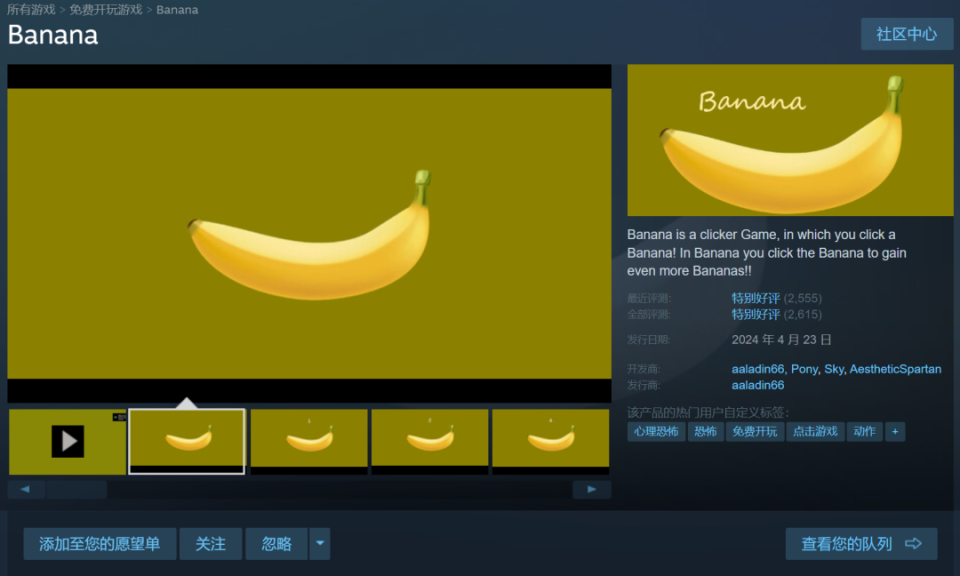Open the 动作 tag
Screen dimensions: 960x576
click(864, 432)
